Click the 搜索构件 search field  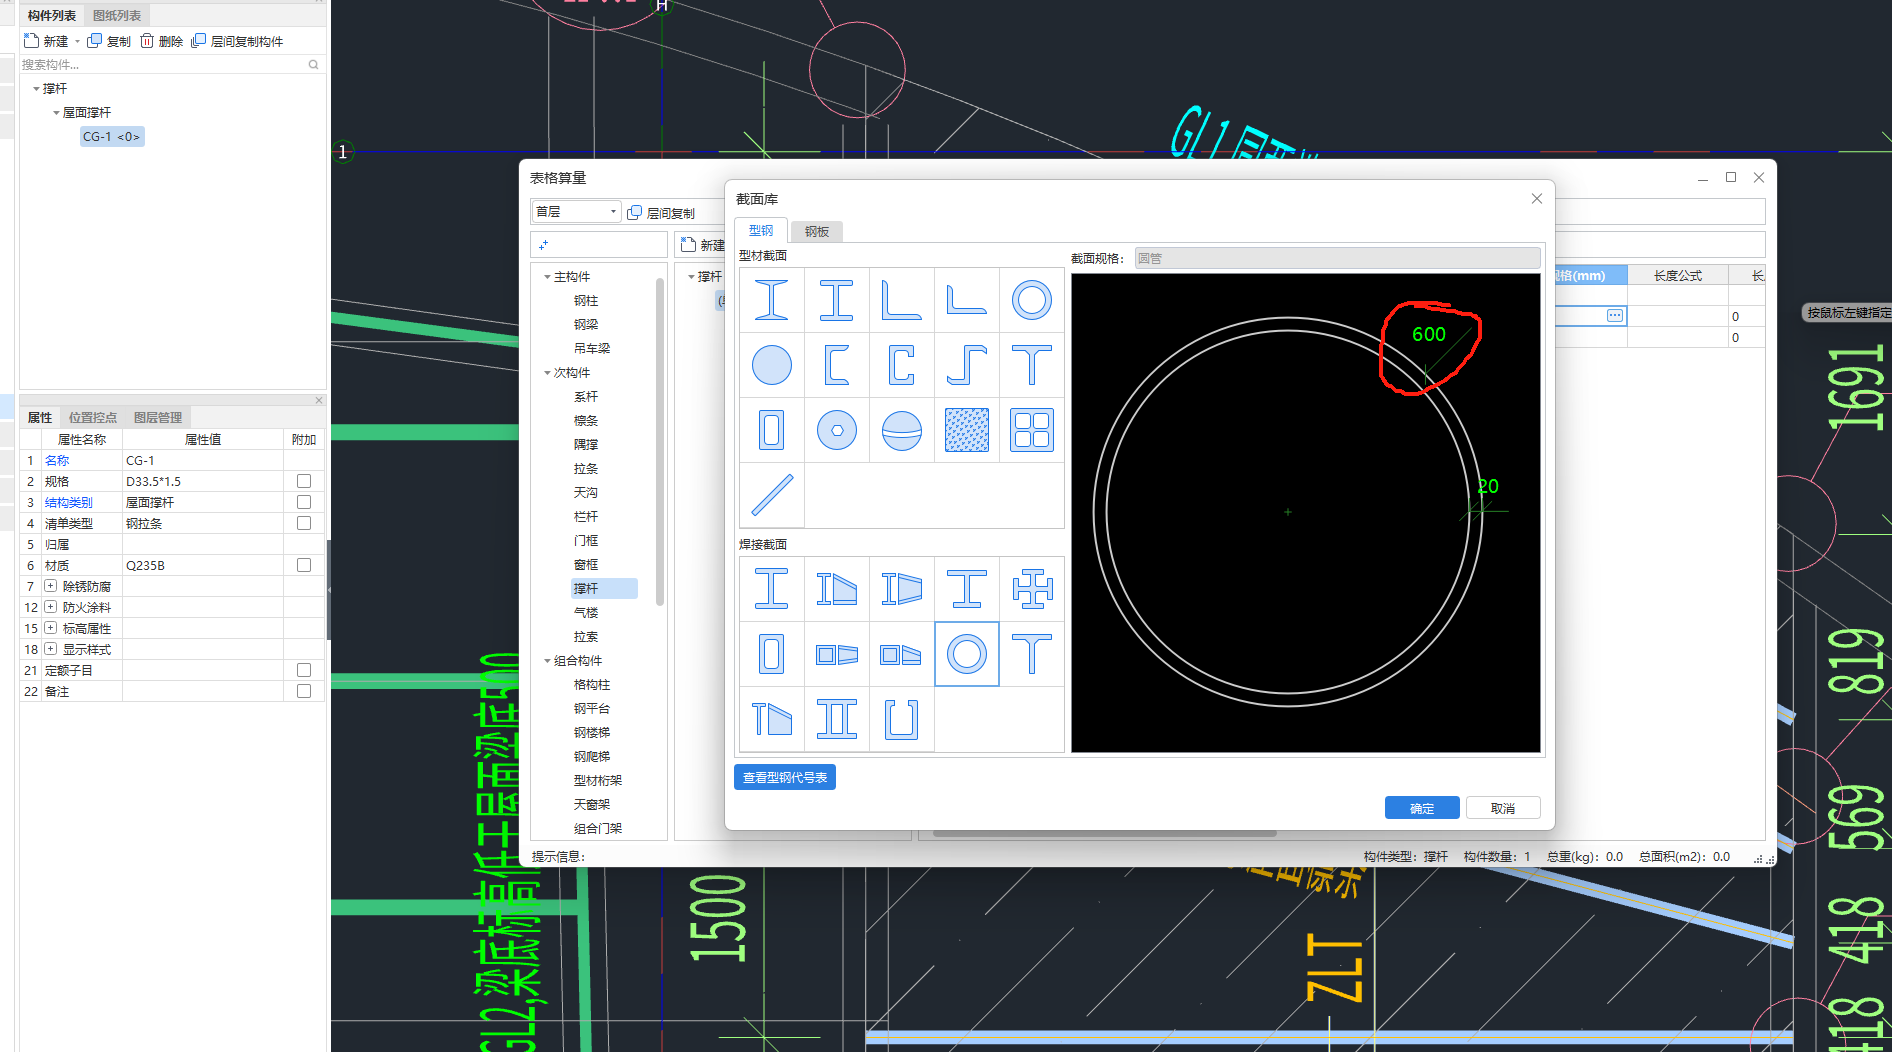(171, 65)
